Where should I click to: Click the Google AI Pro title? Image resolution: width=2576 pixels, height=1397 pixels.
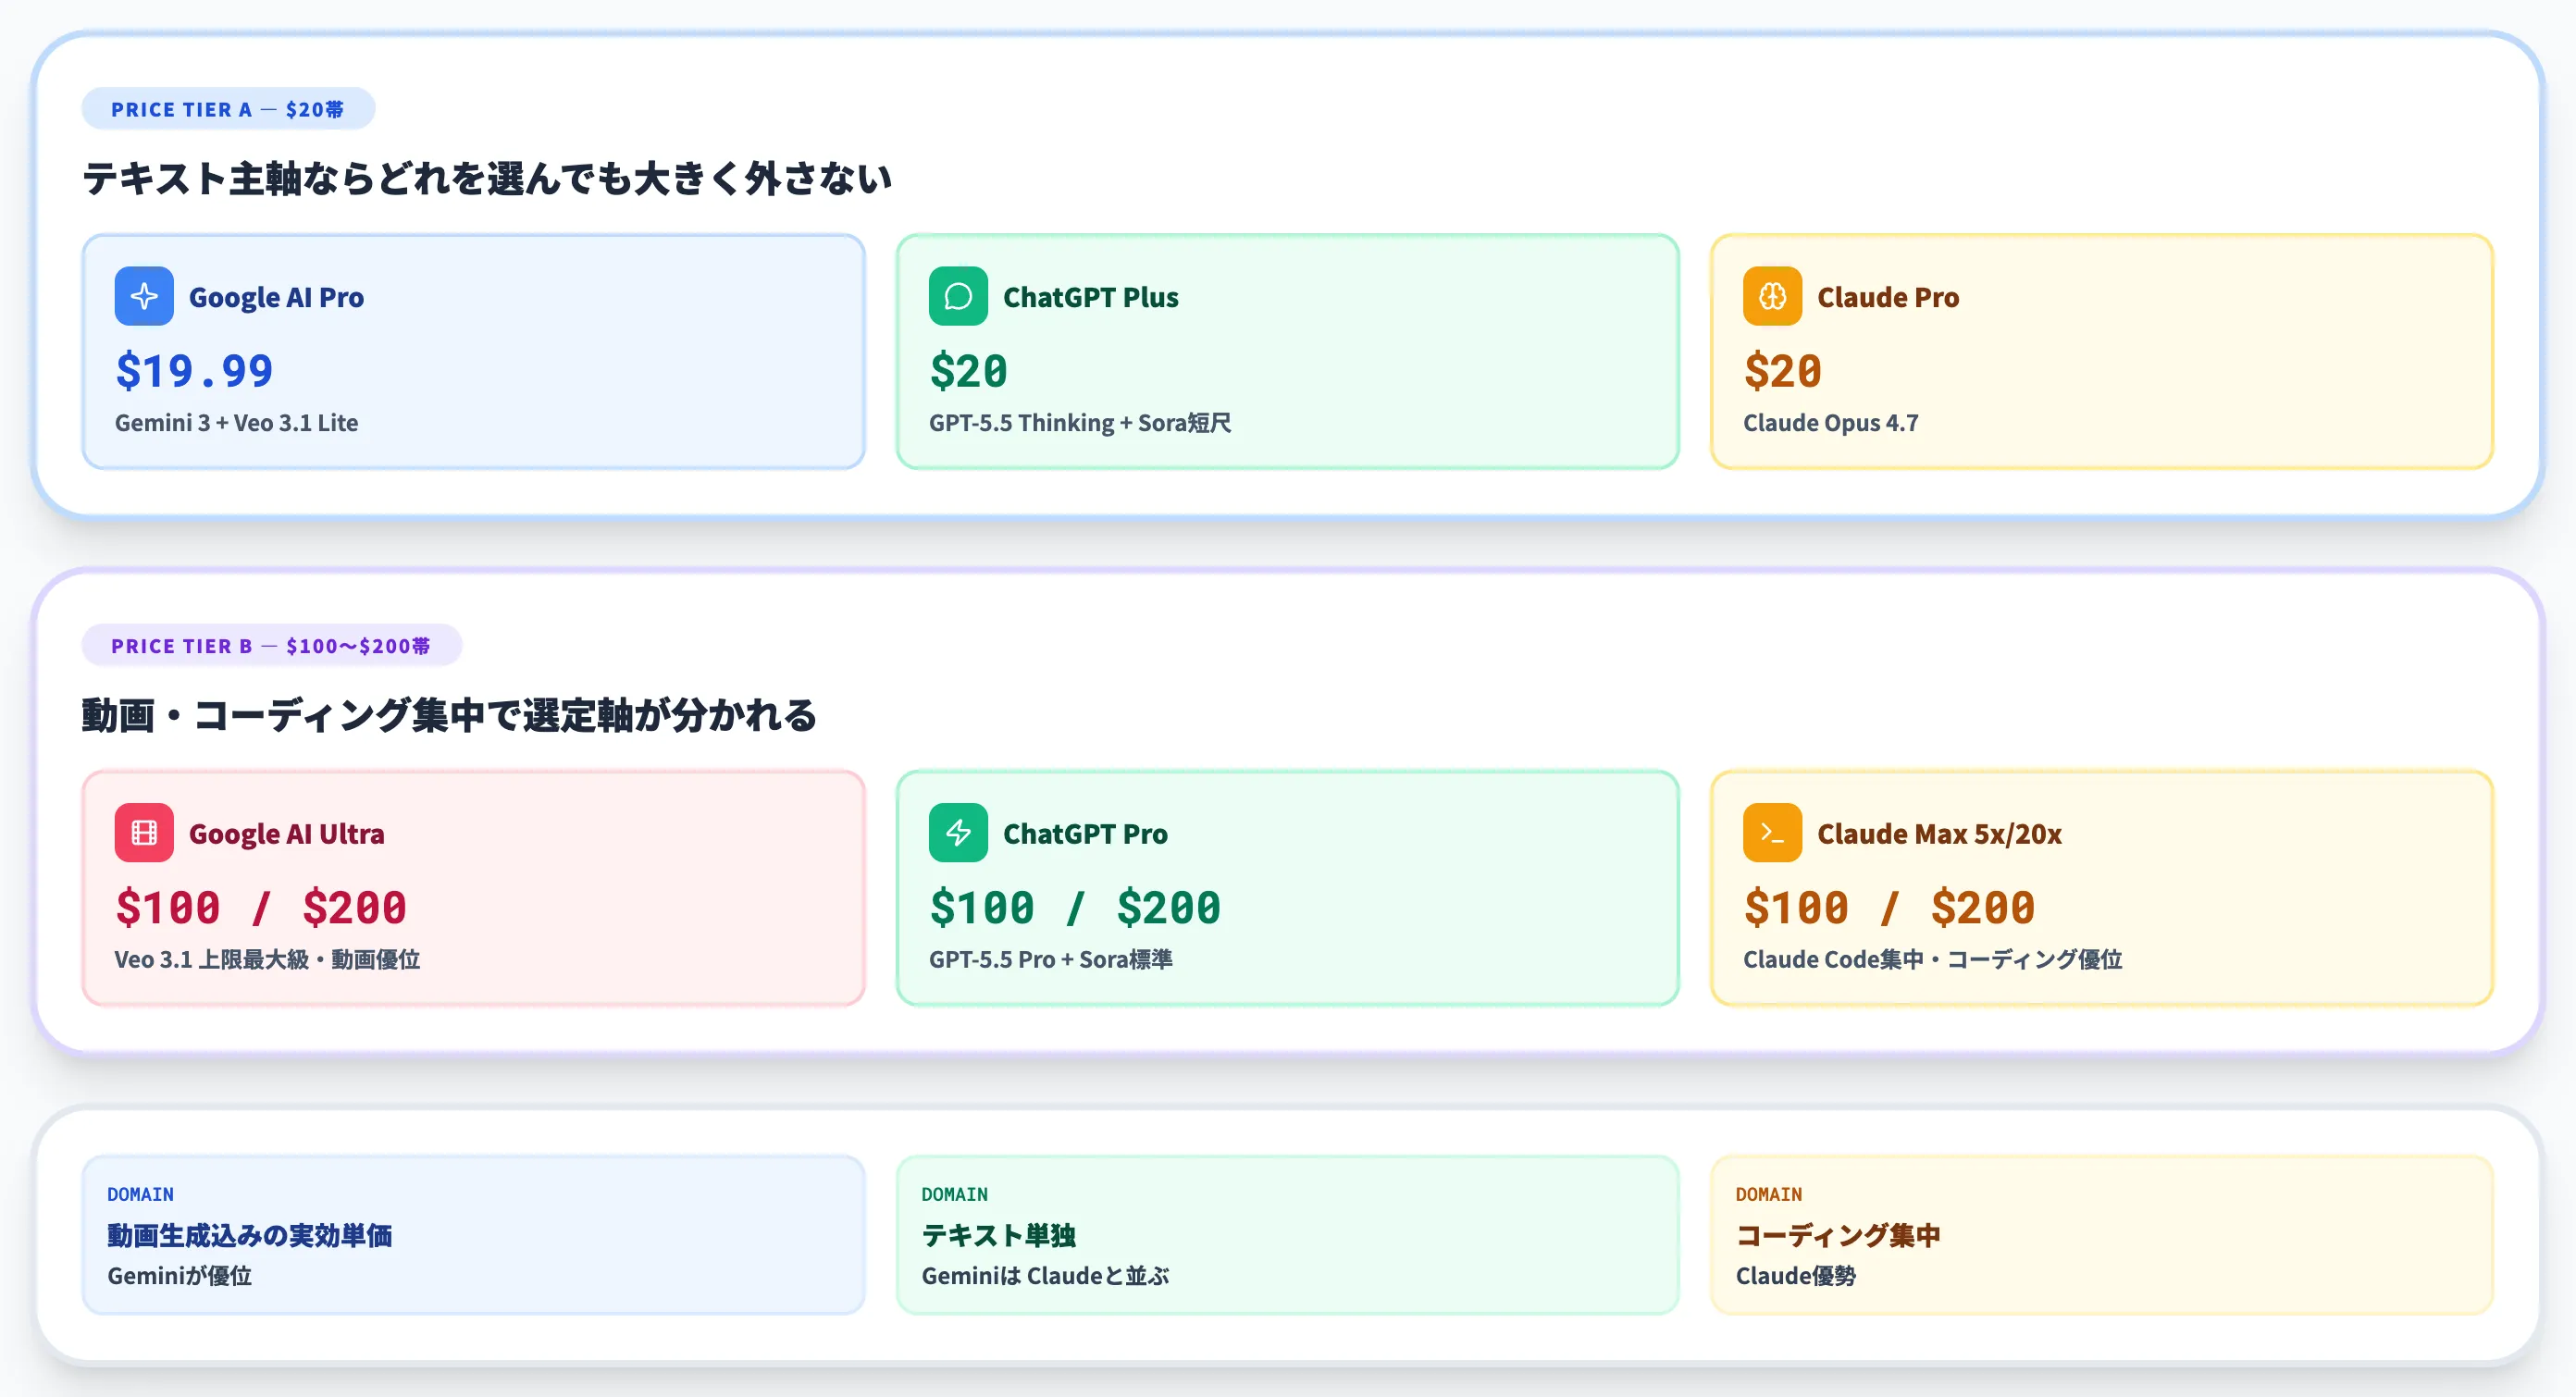276,297
